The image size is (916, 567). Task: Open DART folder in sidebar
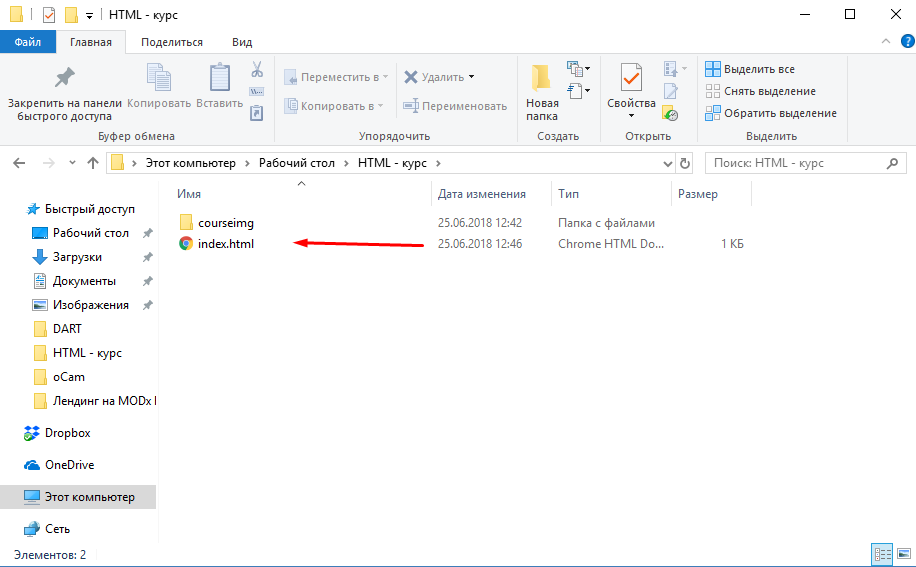click(x=57, y=329)
